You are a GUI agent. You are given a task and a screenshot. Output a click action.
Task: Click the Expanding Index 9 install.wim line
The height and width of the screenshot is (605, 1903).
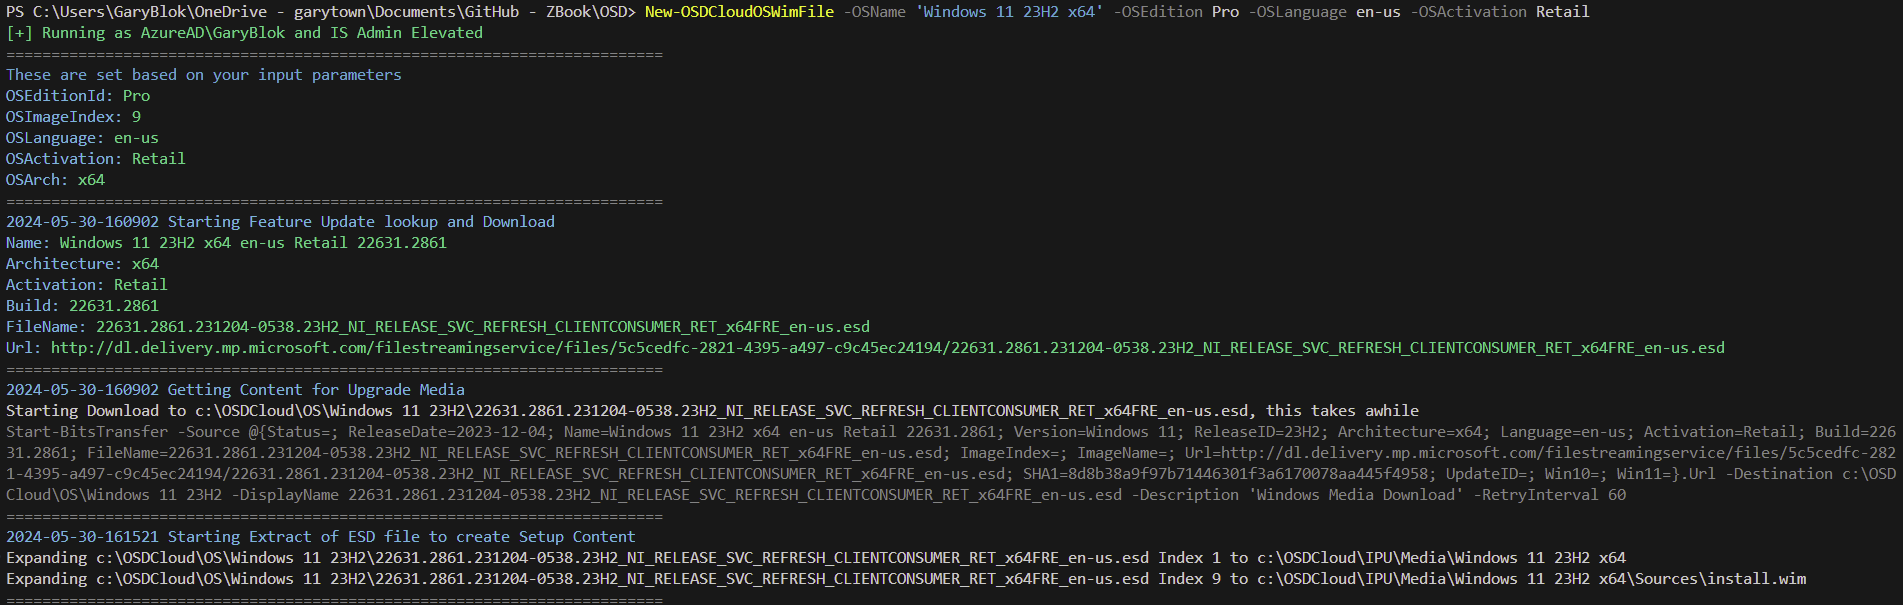[x=906, y=579]
